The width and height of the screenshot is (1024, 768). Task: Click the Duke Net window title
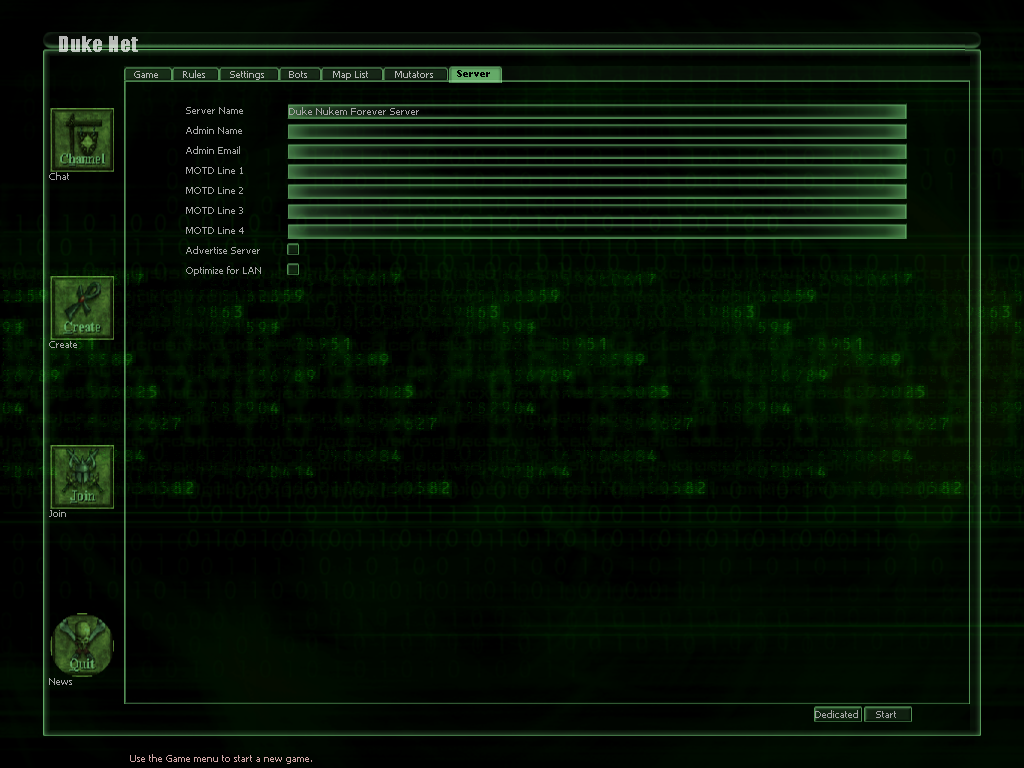(x=98, y=44)
